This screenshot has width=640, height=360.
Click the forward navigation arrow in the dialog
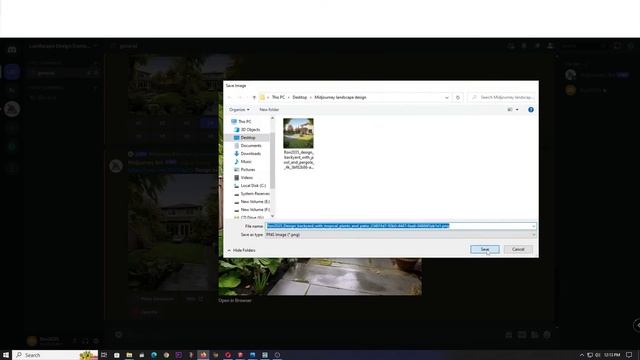tap(240, 98)
